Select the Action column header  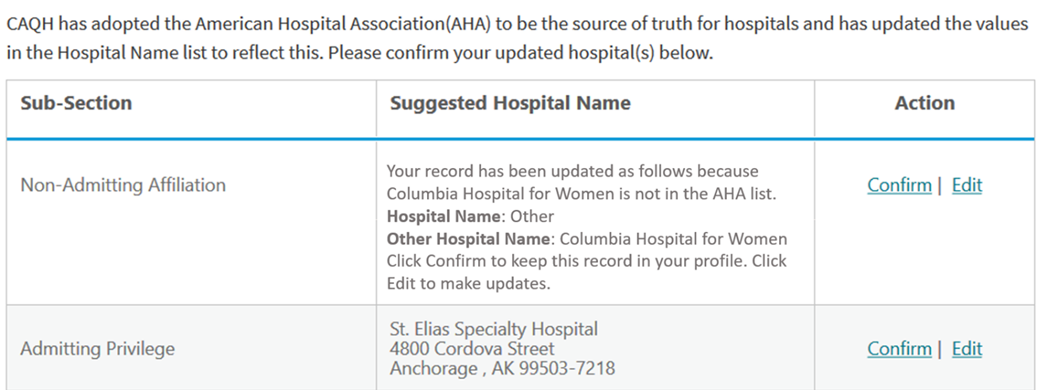tap(925, 103)
